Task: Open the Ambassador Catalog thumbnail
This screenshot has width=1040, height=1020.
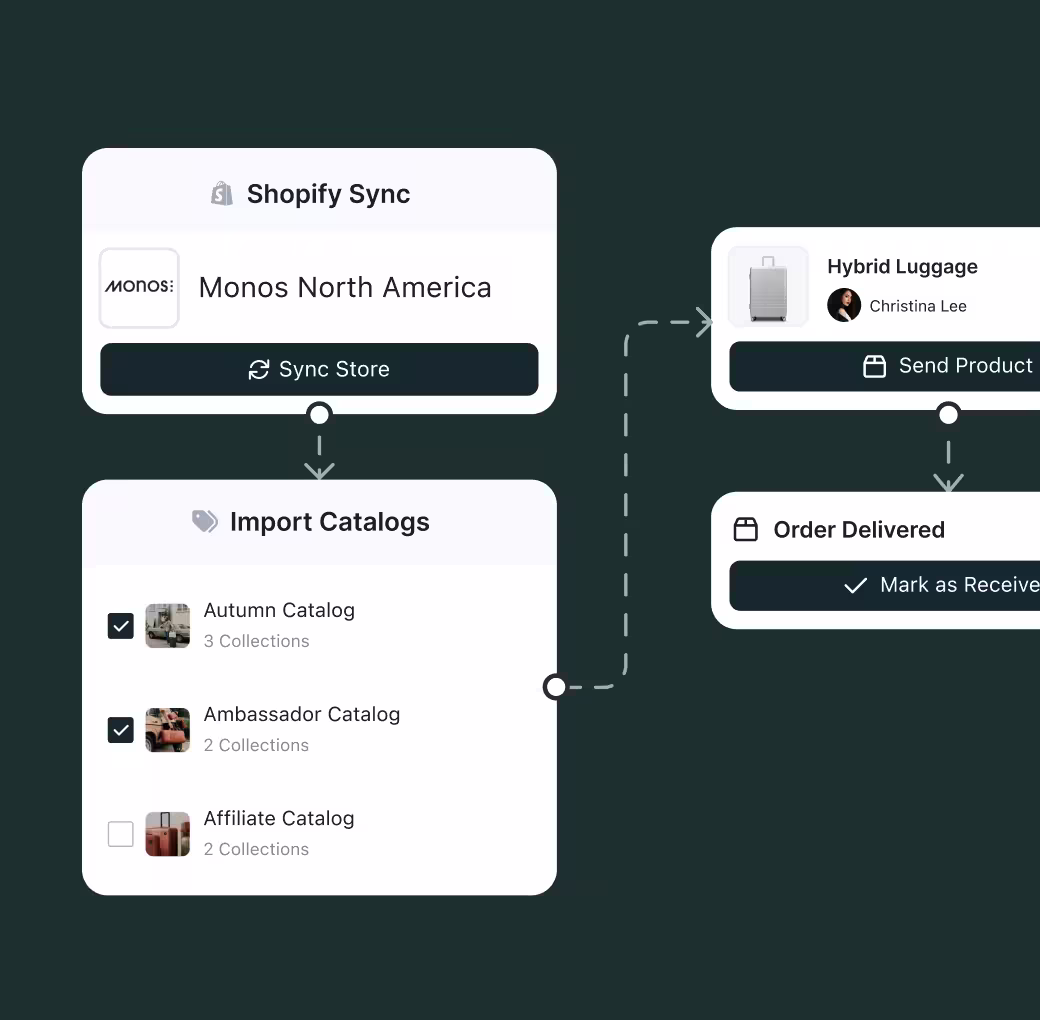Action: pos(168,730)
